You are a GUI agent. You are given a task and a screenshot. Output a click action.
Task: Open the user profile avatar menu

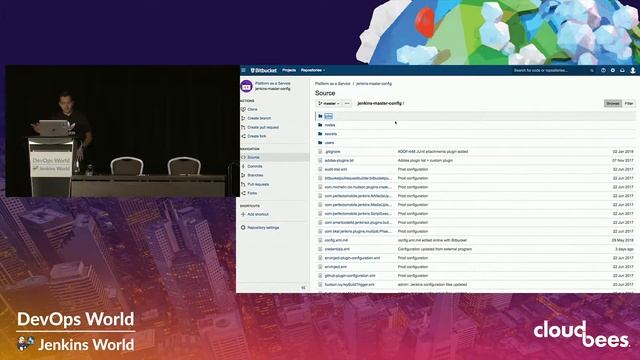[633, 71]
